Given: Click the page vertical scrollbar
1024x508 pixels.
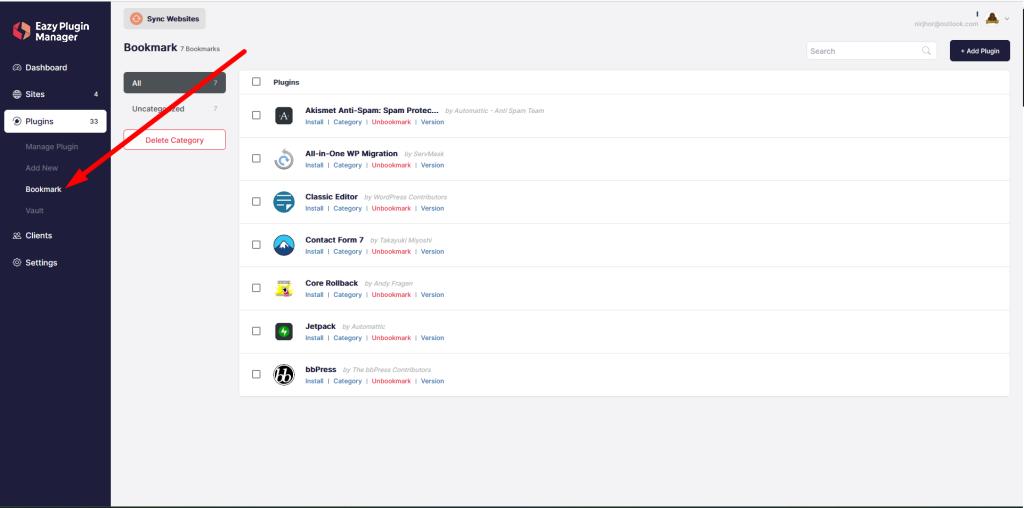Looking at the screenshot, I should (x=1021, y=56).
